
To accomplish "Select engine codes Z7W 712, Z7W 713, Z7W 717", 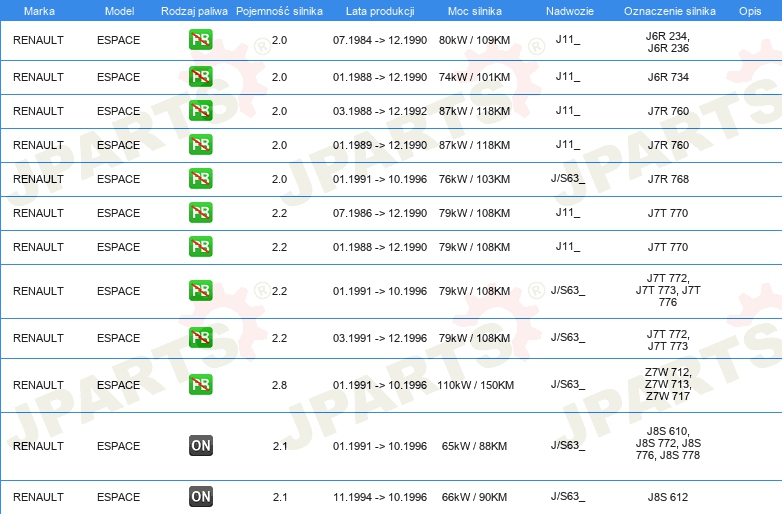I will [668, 384].
